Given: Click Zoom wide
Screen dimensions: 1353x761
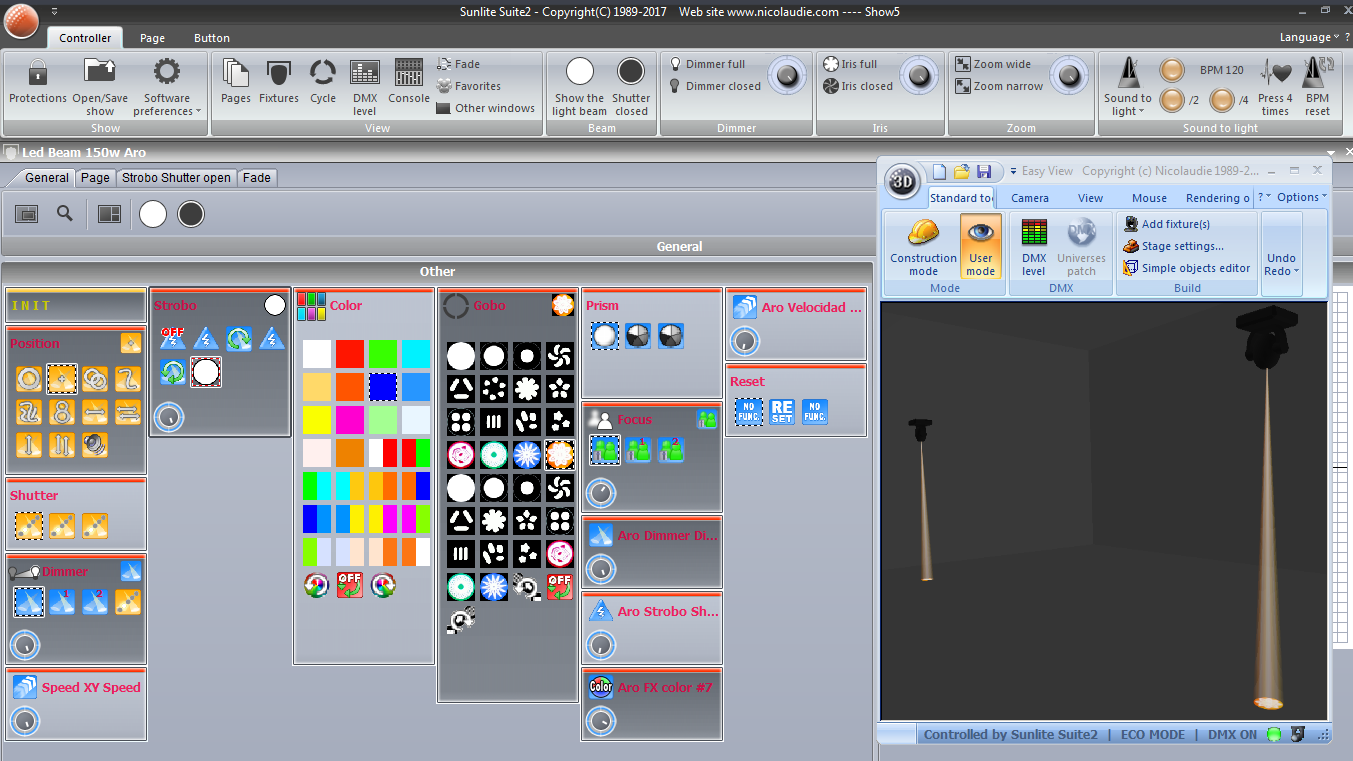Looking at the screenshot, I should coord(993,64).
